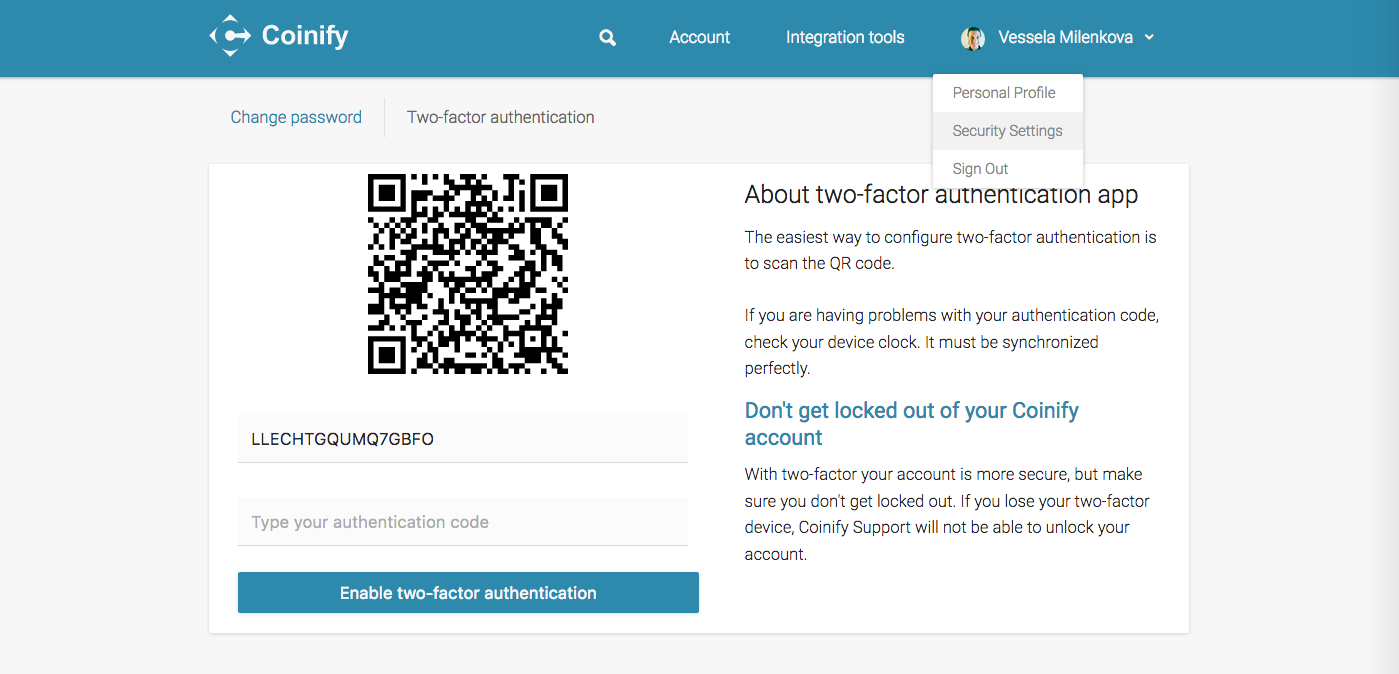Sign Out from the user dropdown
Screen dimensions: 1399x674
click(x=1008, y=169)
